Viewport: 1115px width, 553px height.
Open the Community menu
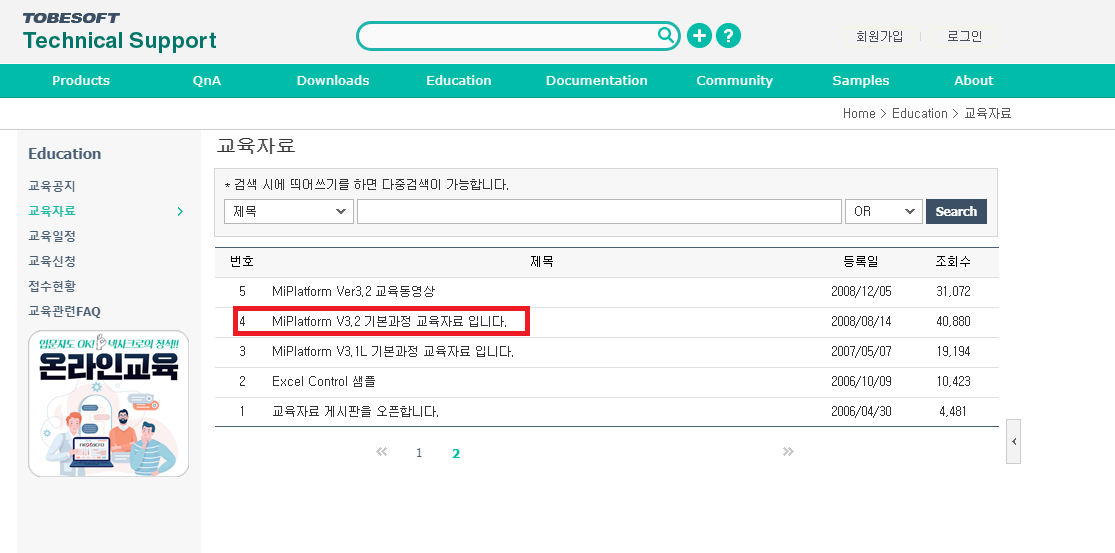click(735, 80)
